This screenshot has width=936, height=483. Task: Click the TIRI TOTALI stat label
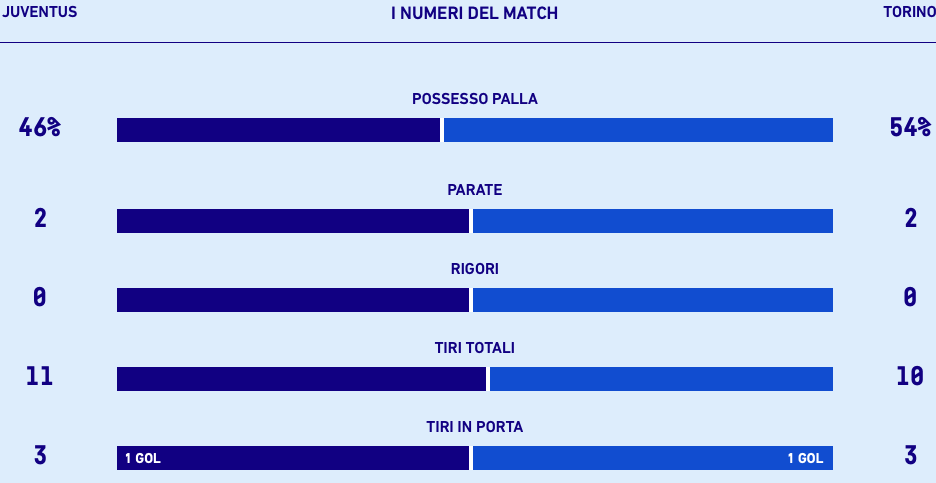coord(475,348)
